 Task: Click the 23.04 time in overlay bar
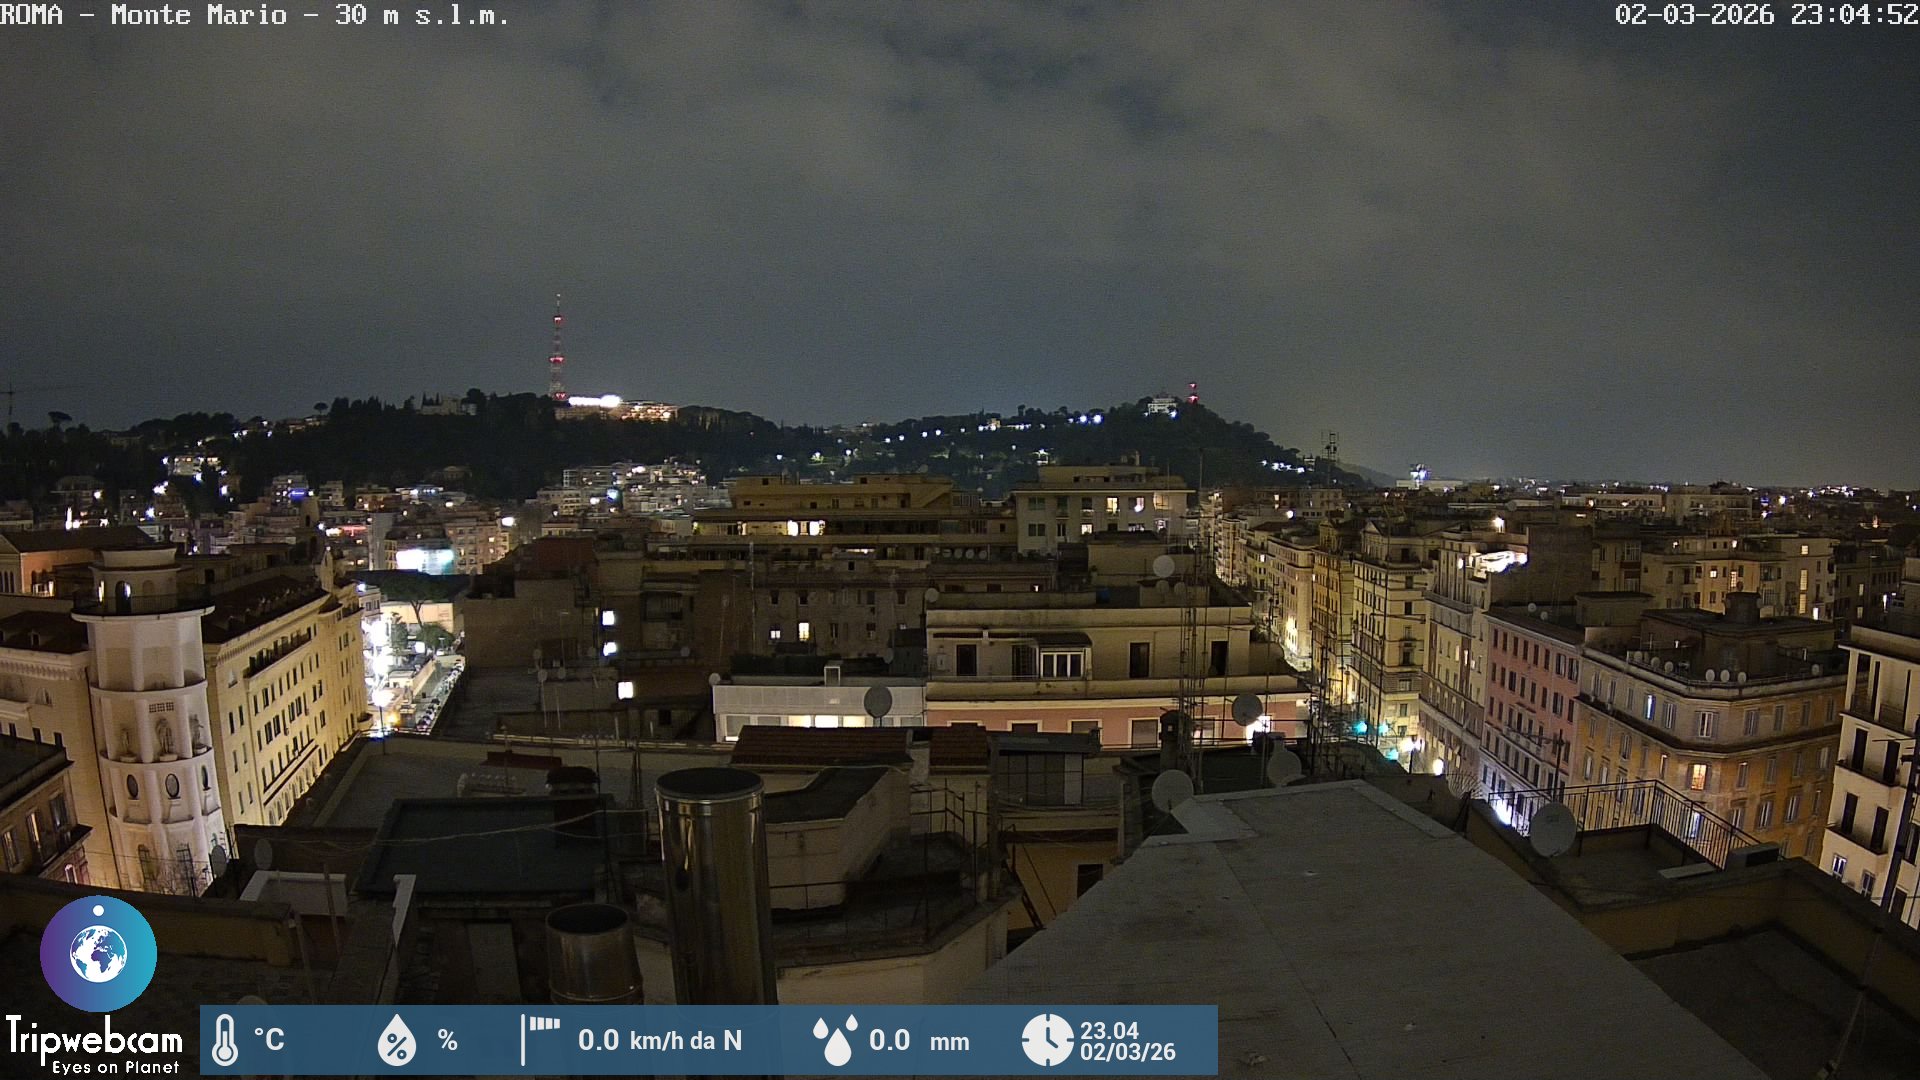click(x=1109, y=1030)
